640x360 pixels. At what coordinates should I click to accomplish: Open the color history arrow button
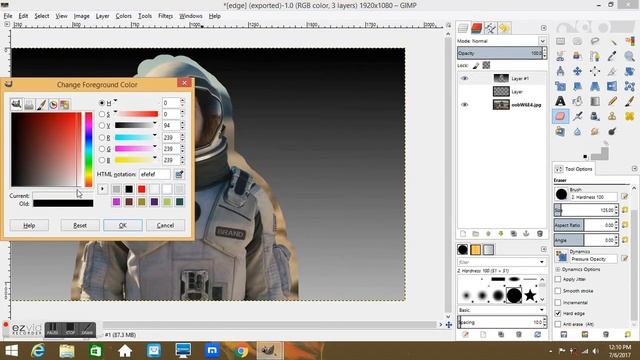click(102, 189)
